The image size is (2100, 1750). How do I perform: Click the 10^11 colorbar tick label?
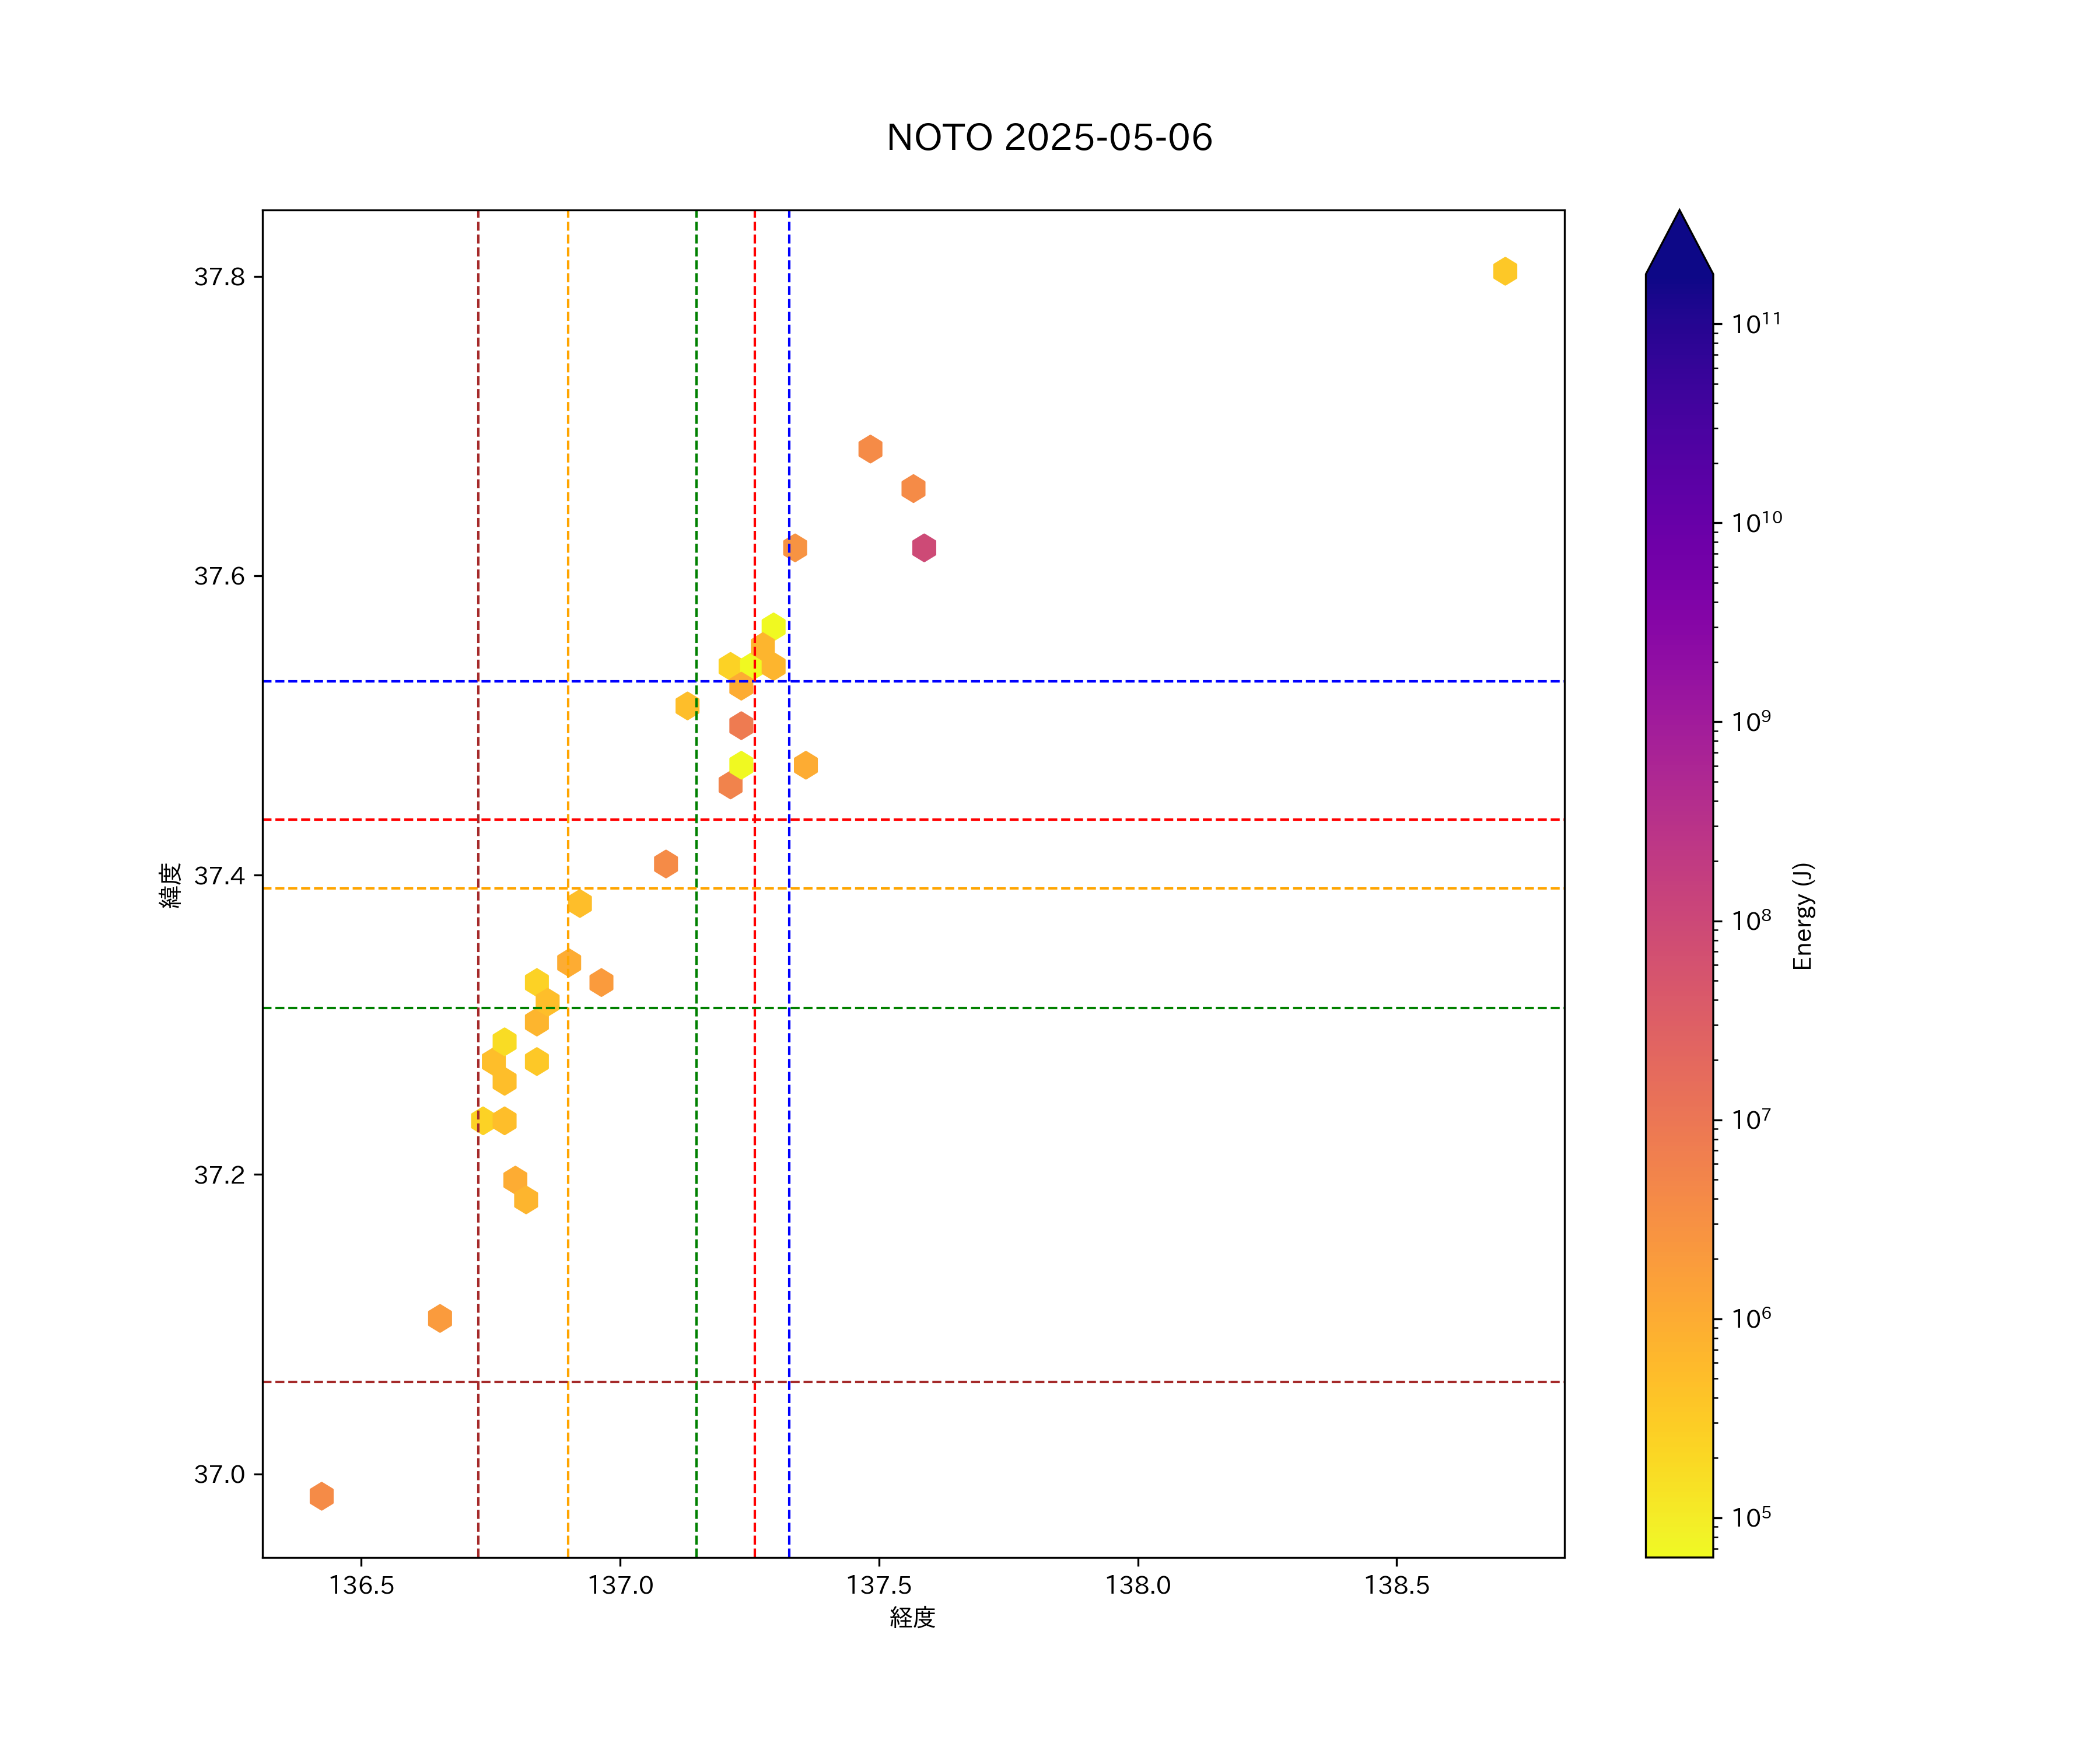1756,324
